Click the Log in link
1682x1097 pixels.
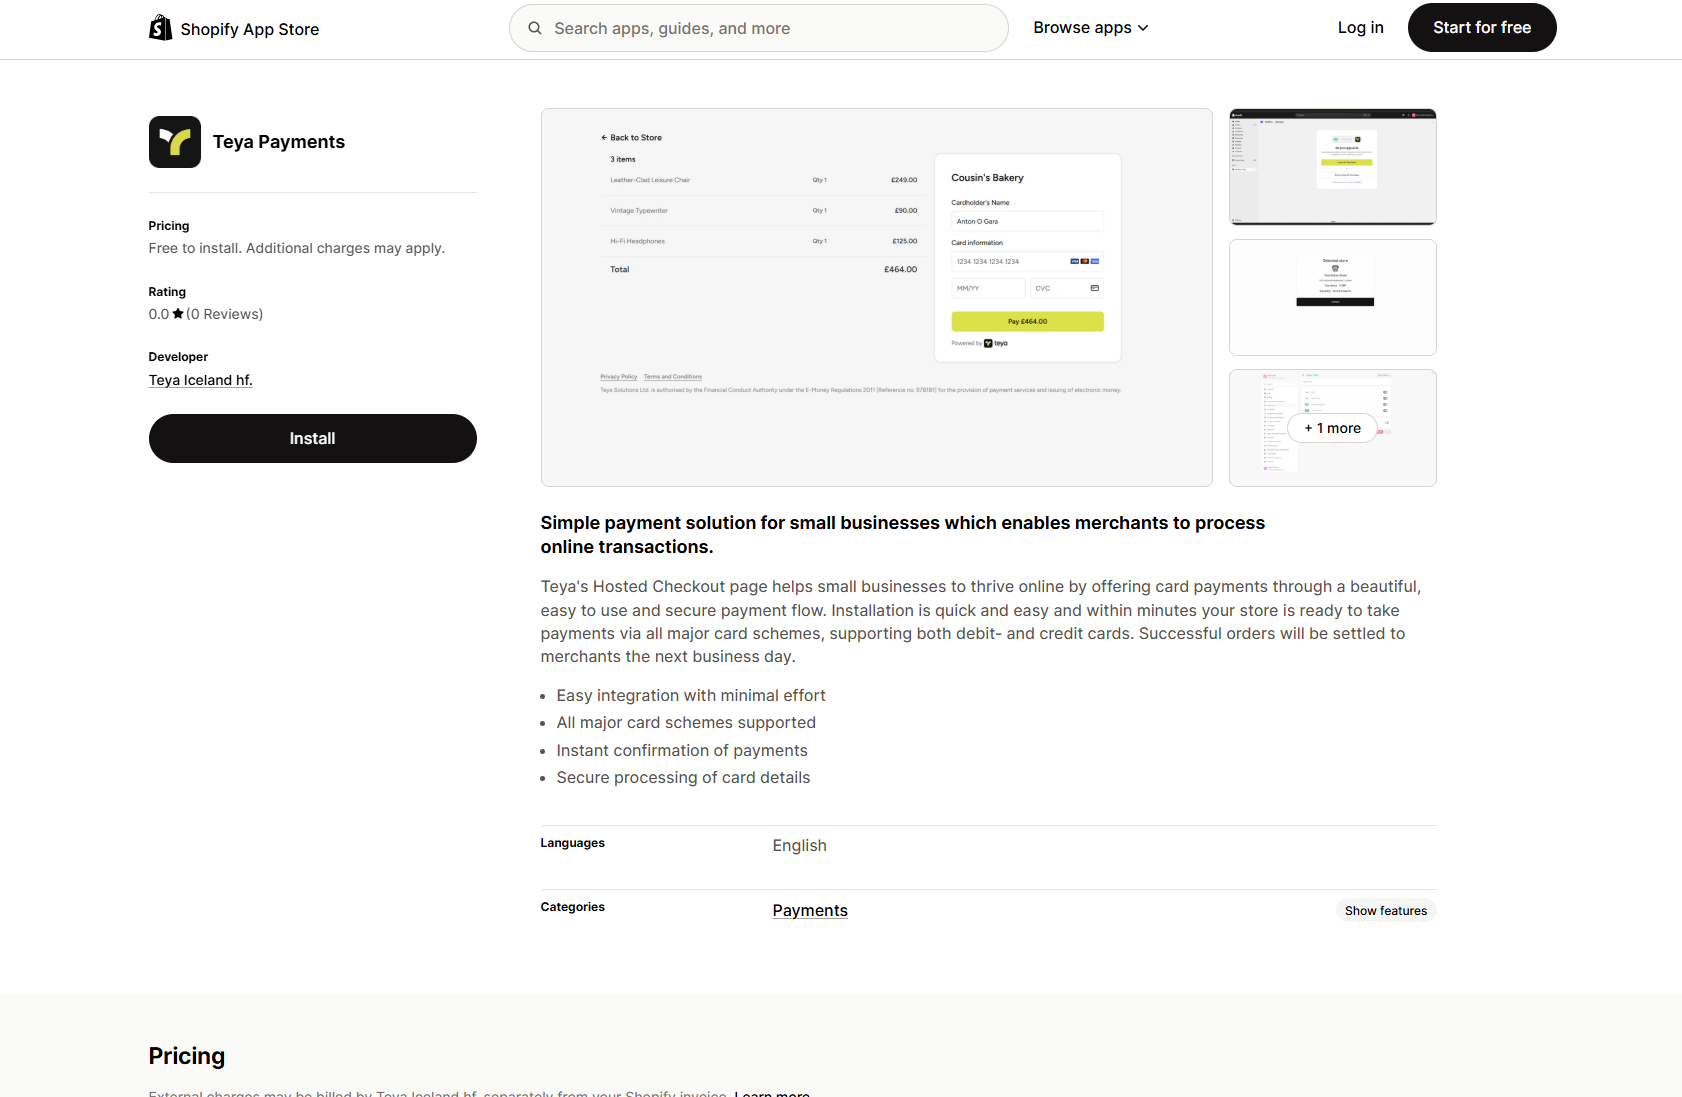click(1361, 28)
